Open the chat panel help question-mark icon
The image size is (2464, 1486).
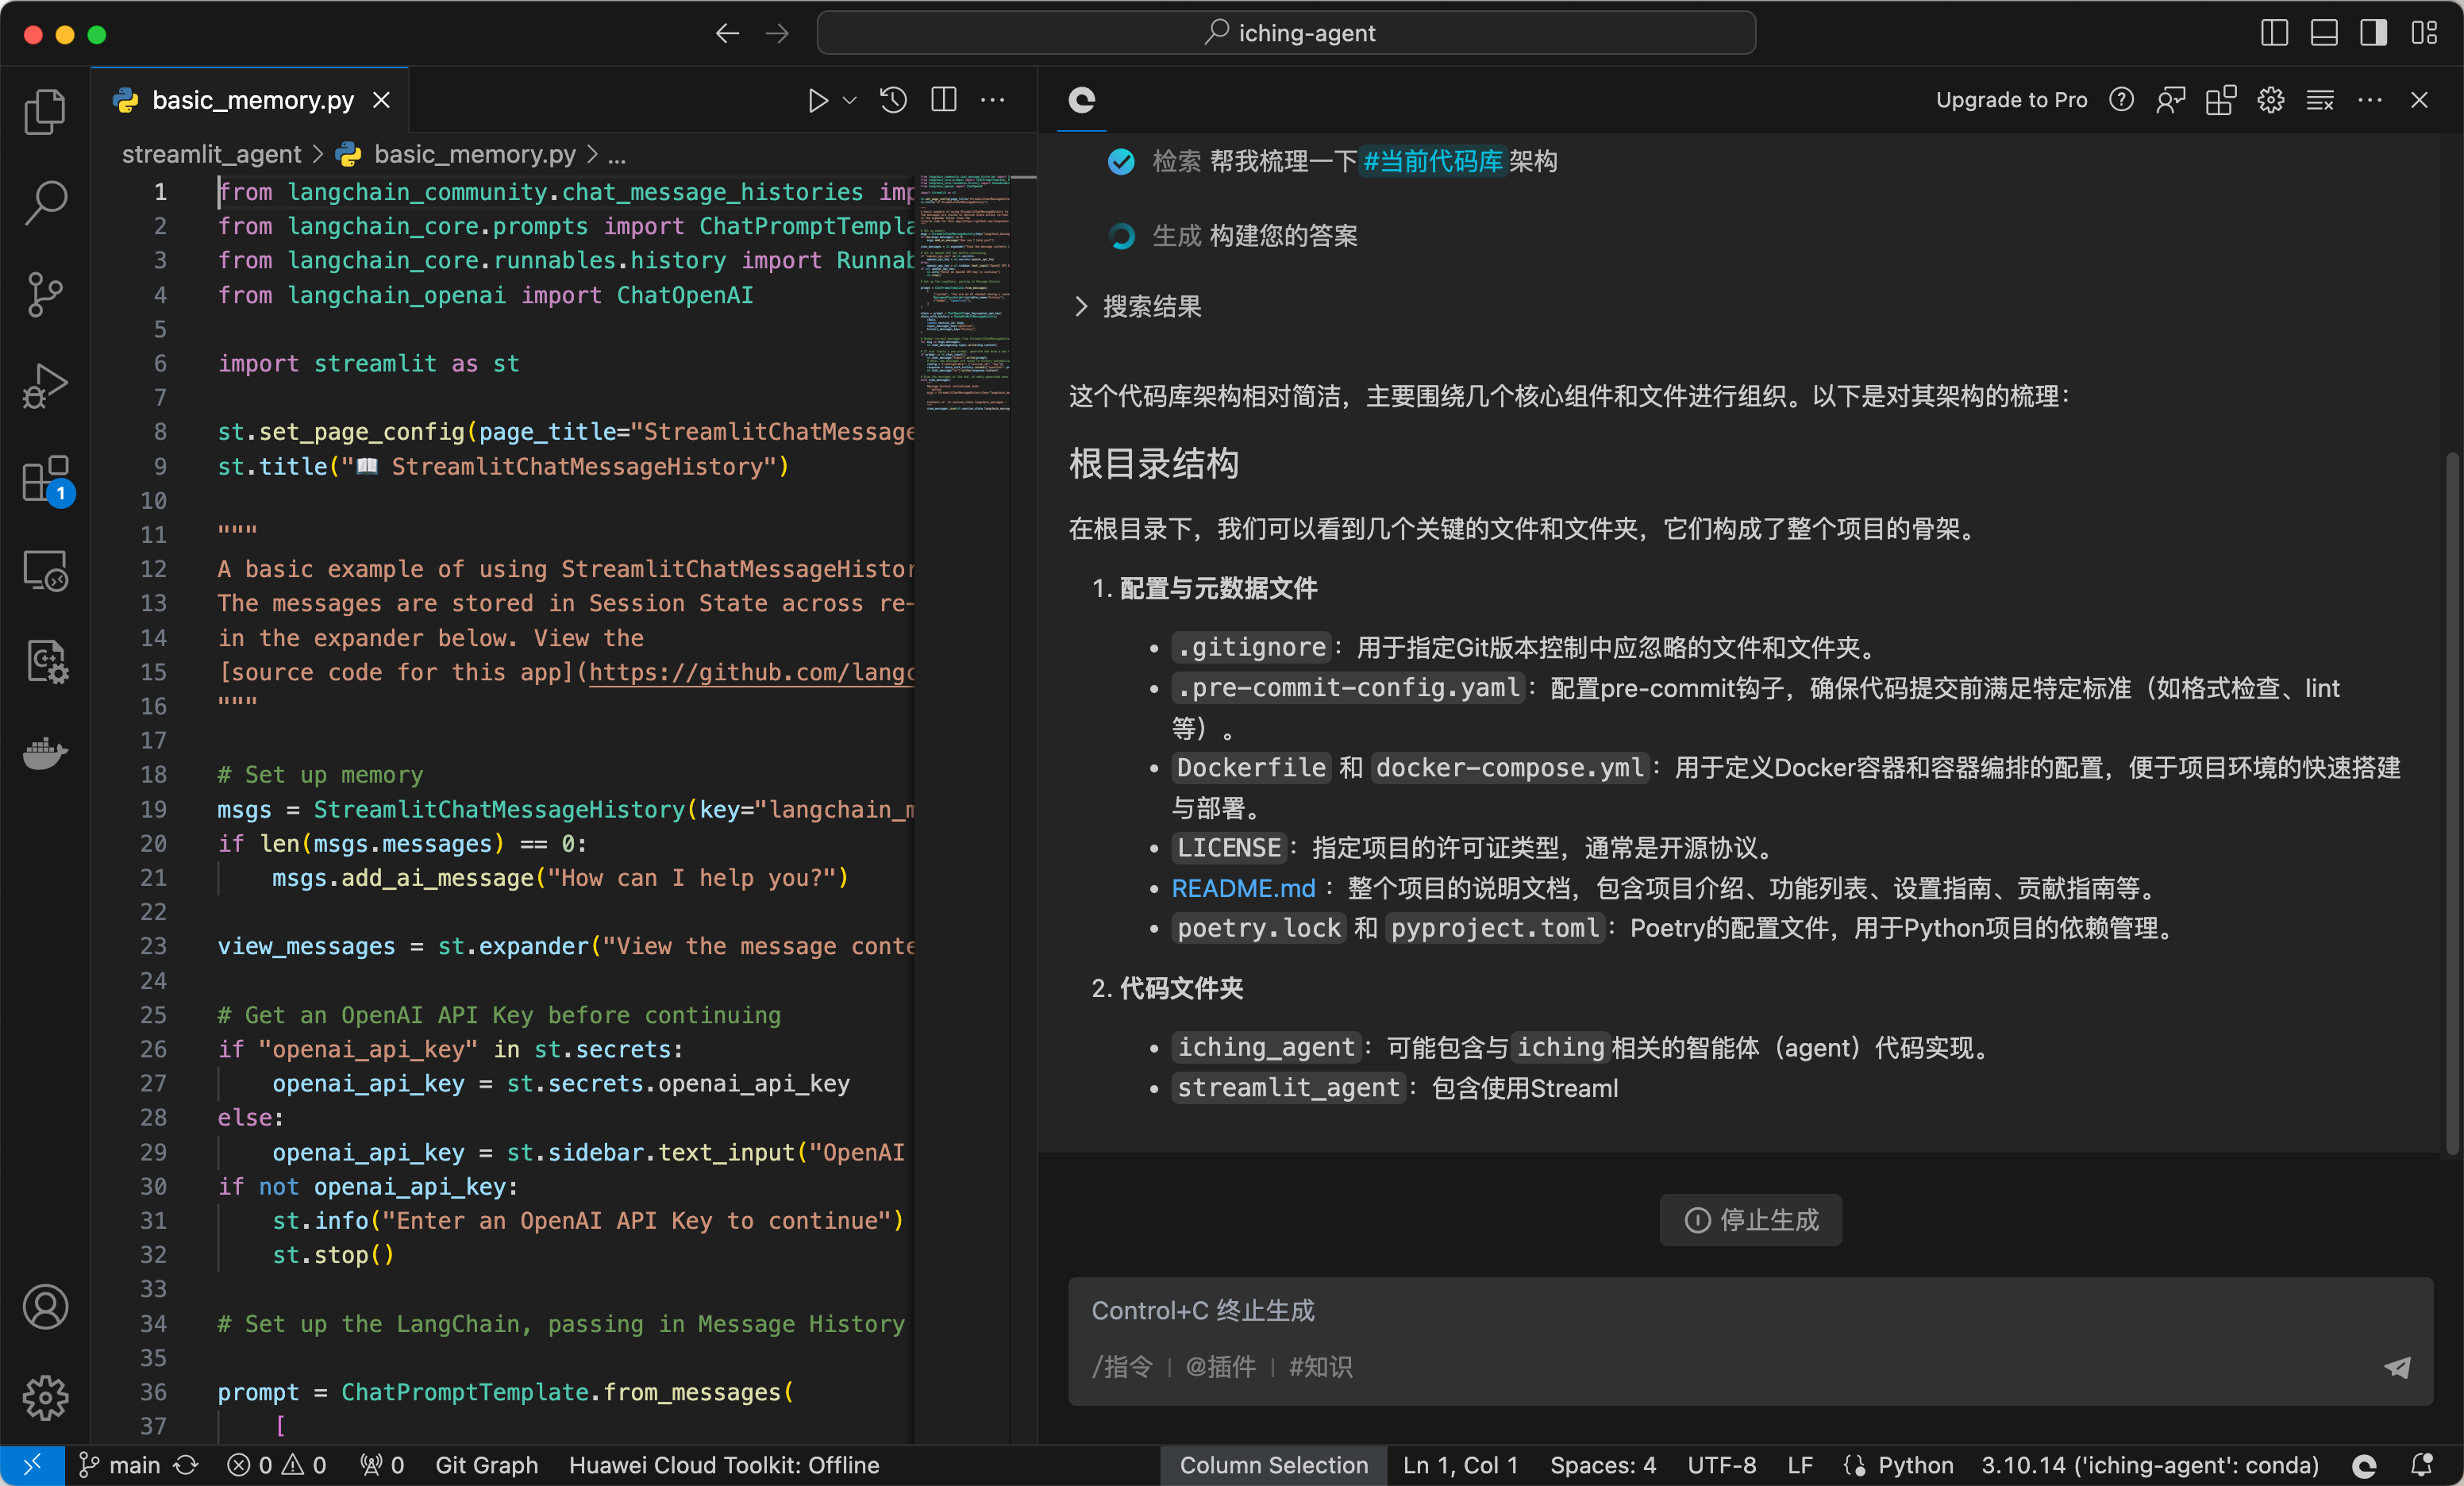click(2121, 100)
